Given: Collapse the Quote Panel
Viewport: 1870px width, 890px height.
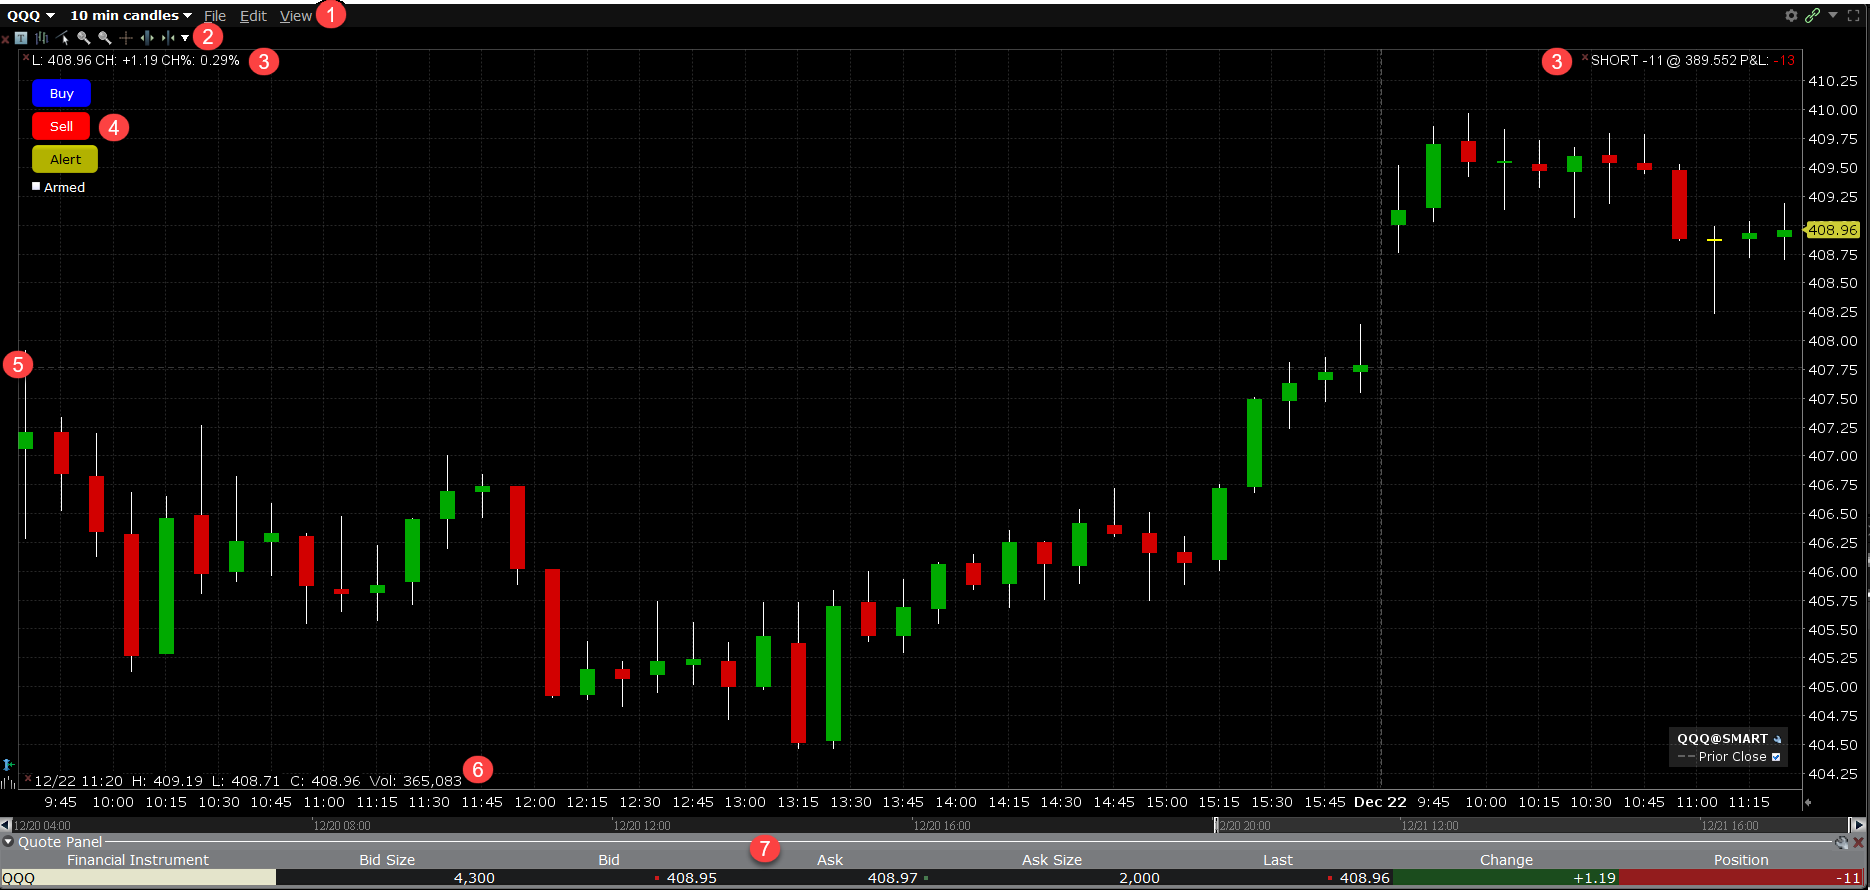Looking at the screenshot, I should [8, 842].
